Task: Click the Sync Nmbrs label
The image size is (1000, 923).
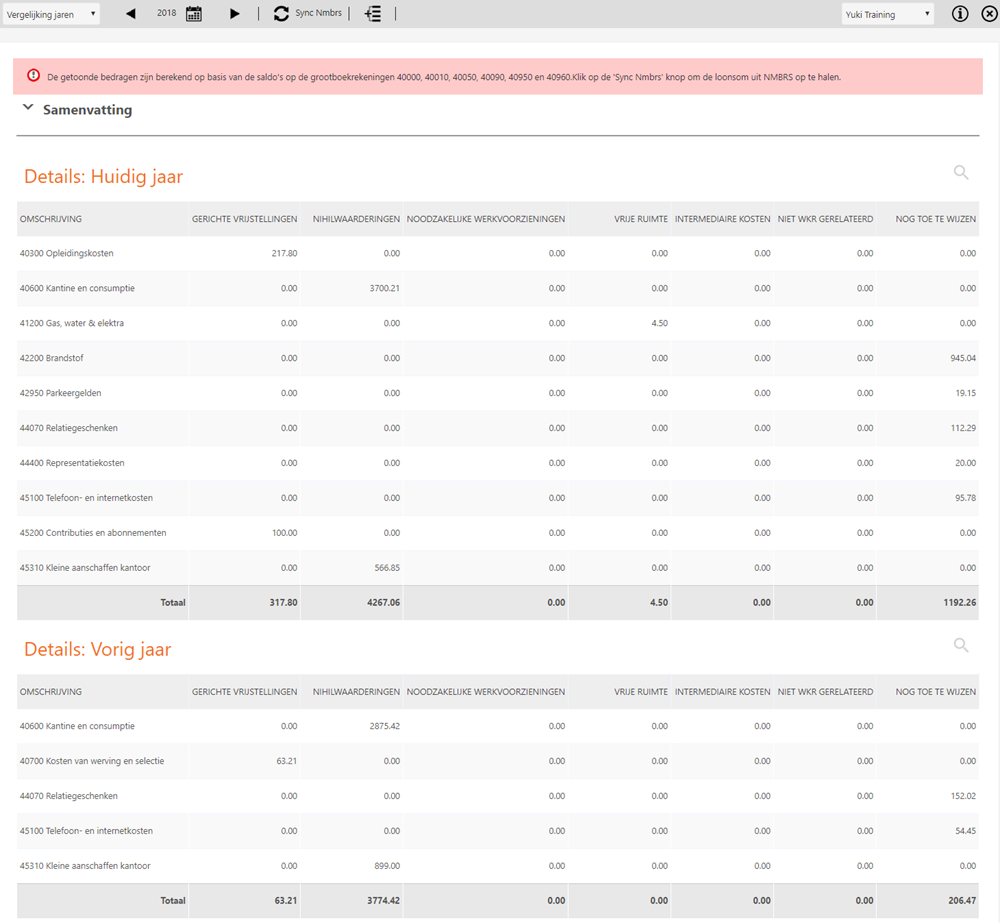Action: point(318,13)
